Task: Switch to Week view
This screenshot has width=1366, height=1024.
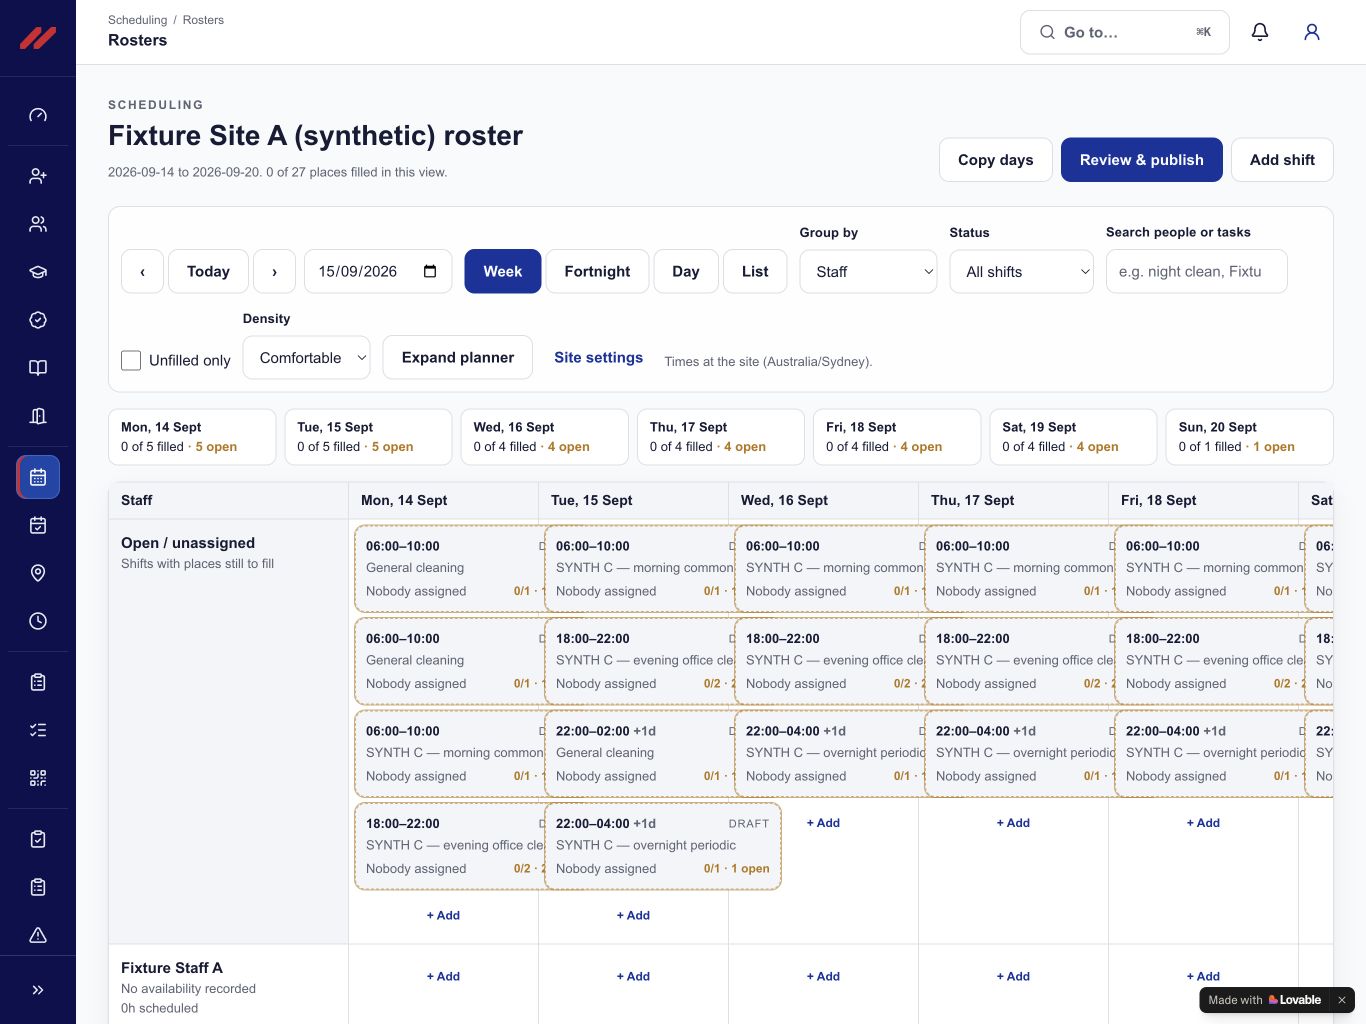Action: pyautogui.click(x=503, y=271)
